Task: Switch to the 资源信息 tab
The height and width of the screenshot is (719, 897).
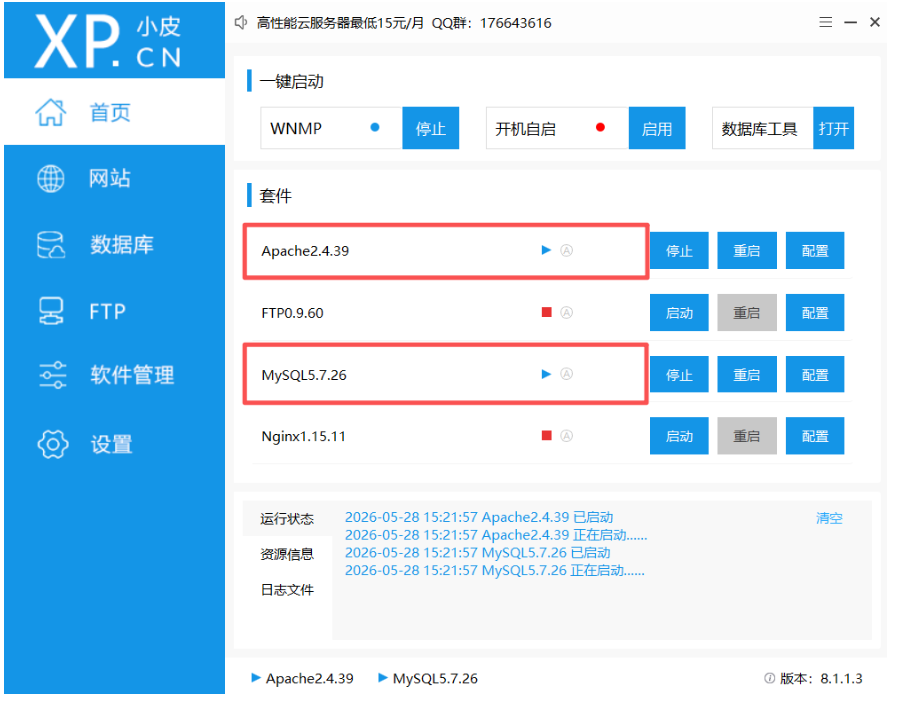Action: pos(287,554)
